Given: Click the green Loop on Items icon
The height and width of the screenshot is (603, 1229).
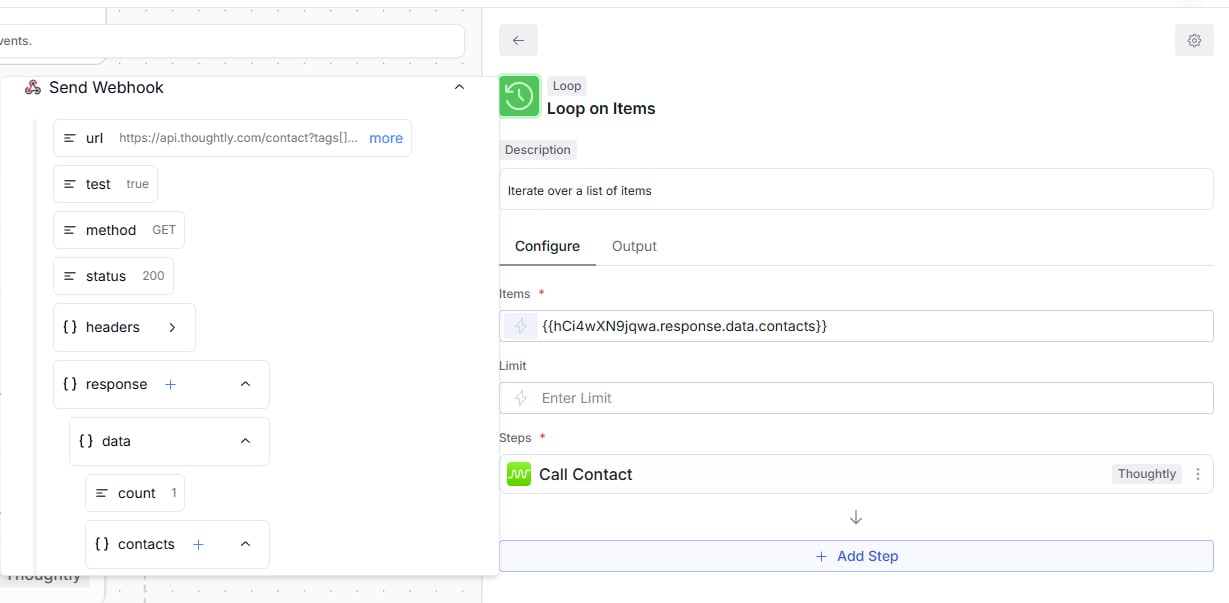Looking at the screenshot, I should click(x=519, y=96).
